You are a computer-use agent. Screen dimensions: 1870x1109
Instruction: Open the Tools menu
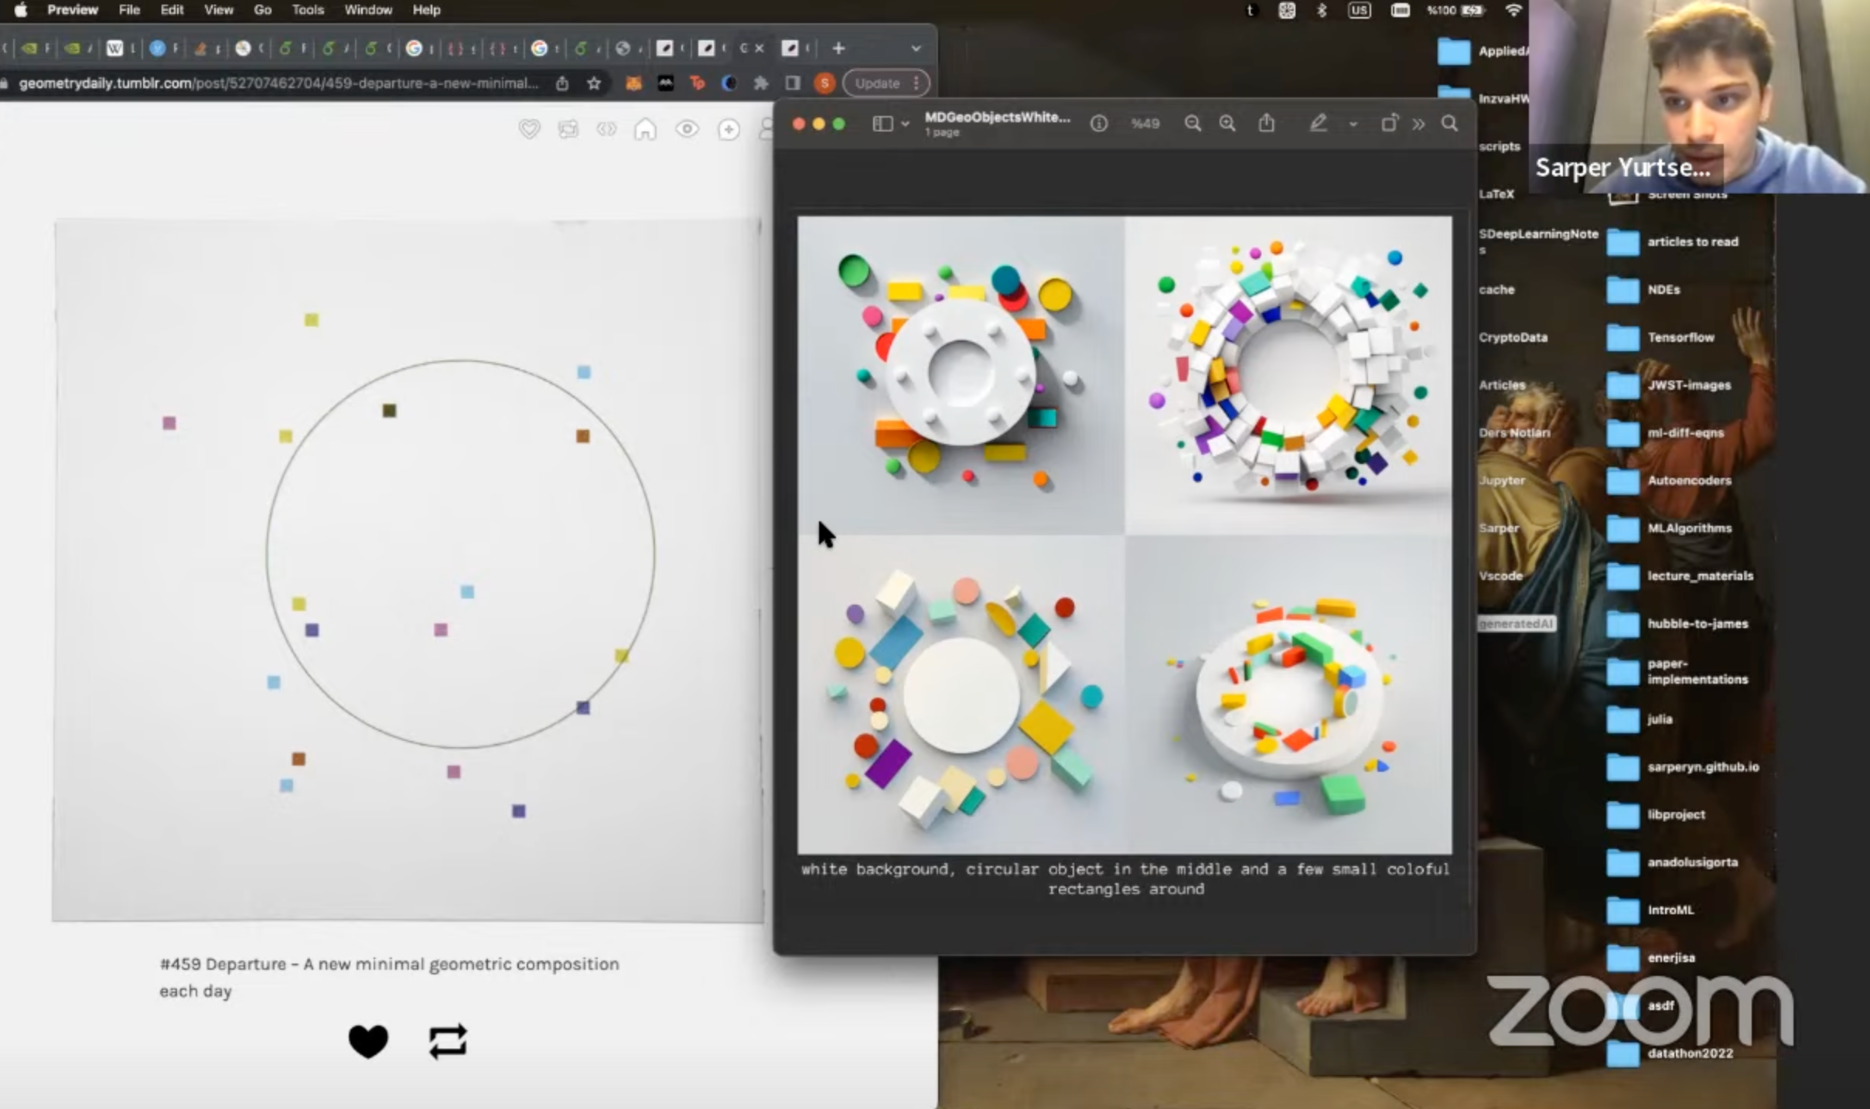(x=307, y=10)
